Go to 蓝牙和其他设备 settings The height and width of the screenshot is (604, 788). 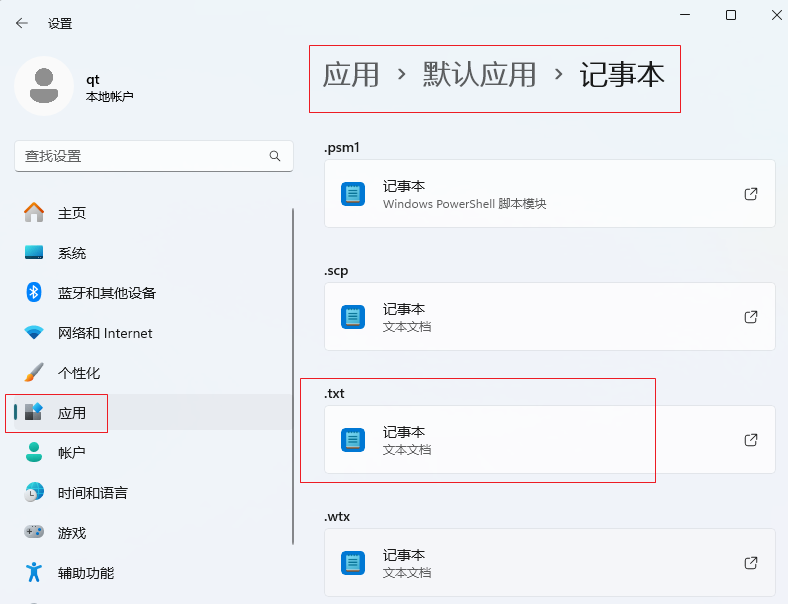(x=153, y=292)
